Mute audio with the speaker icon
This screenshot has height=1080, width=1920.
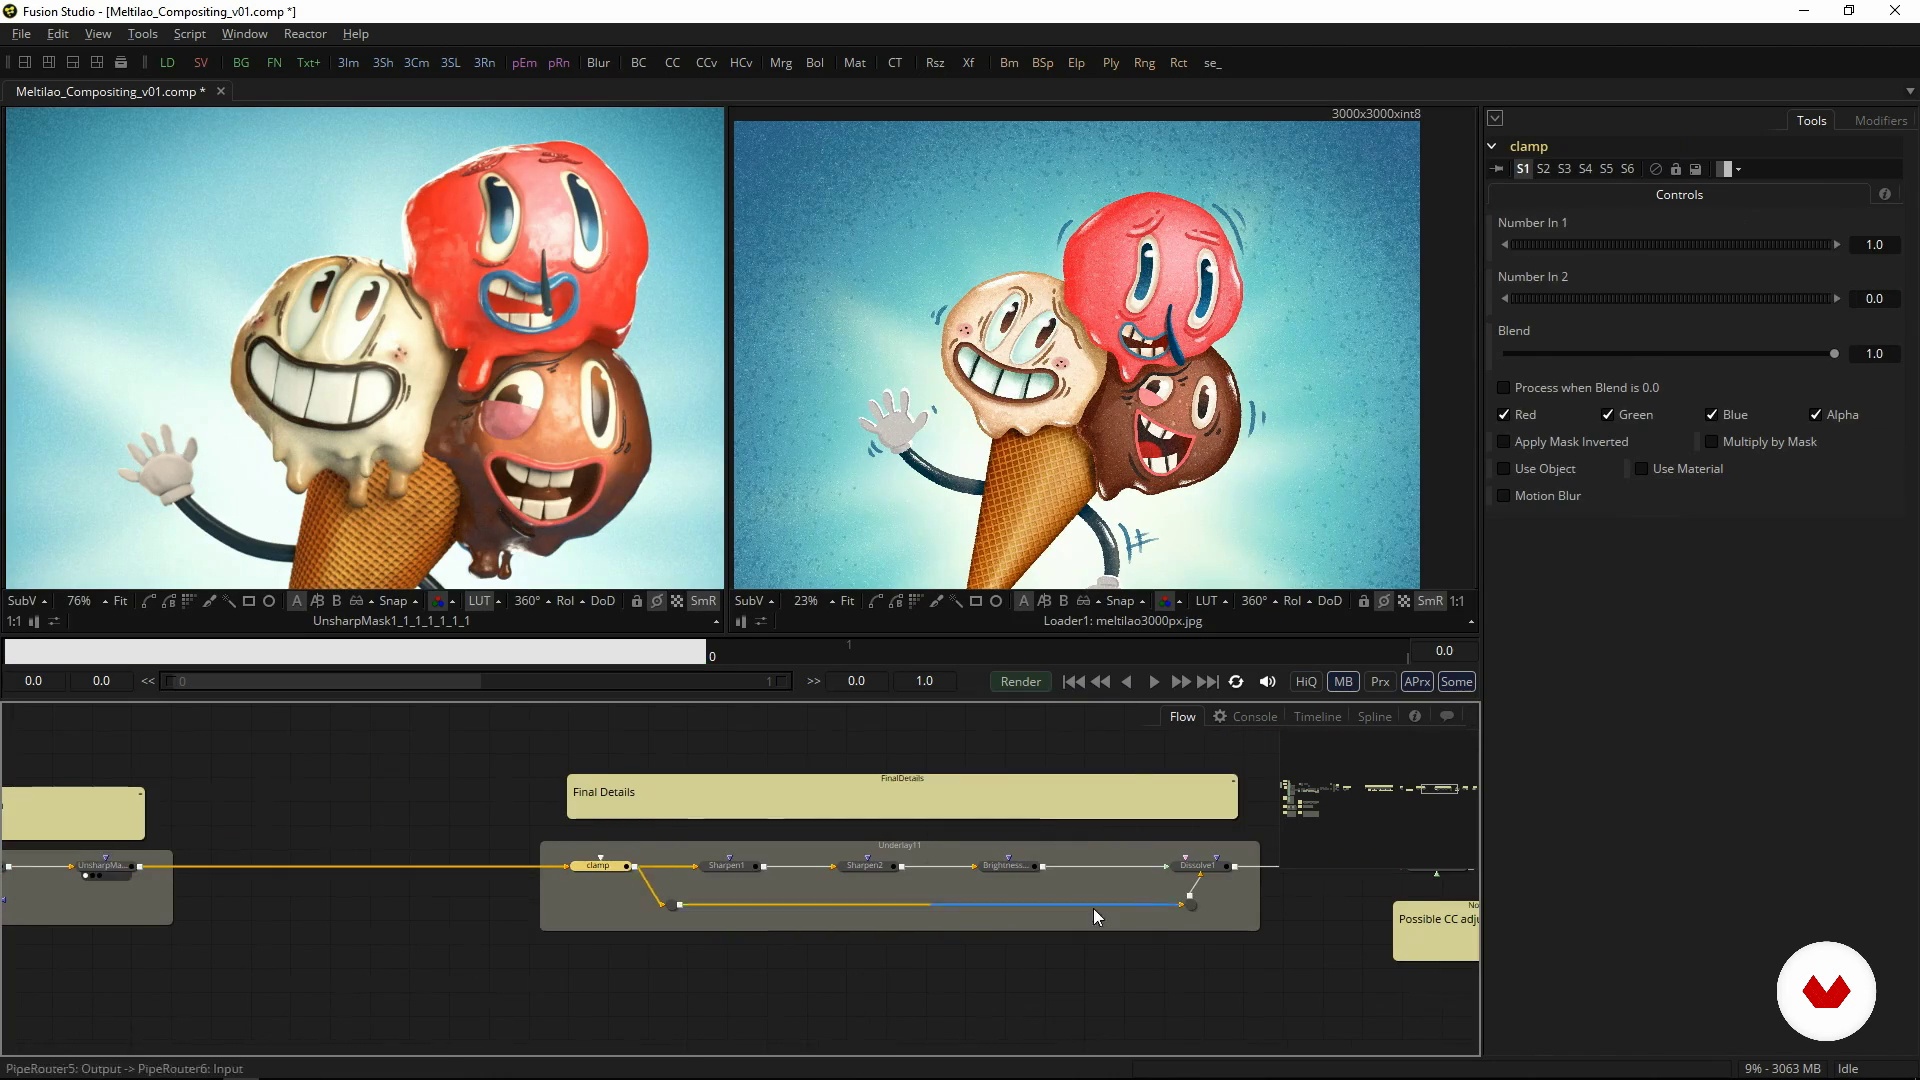click(1267, 682)
